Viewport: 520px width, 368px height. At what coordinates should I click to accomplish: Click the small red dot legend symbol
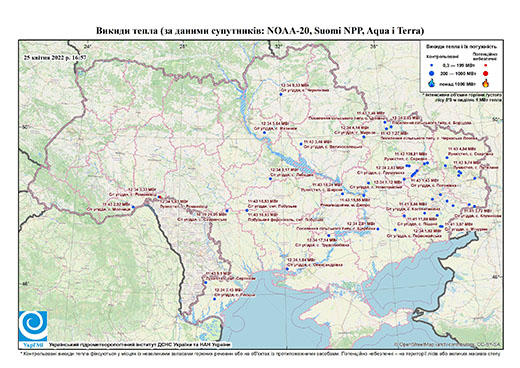pyautogui.click(x=486, y=65)
